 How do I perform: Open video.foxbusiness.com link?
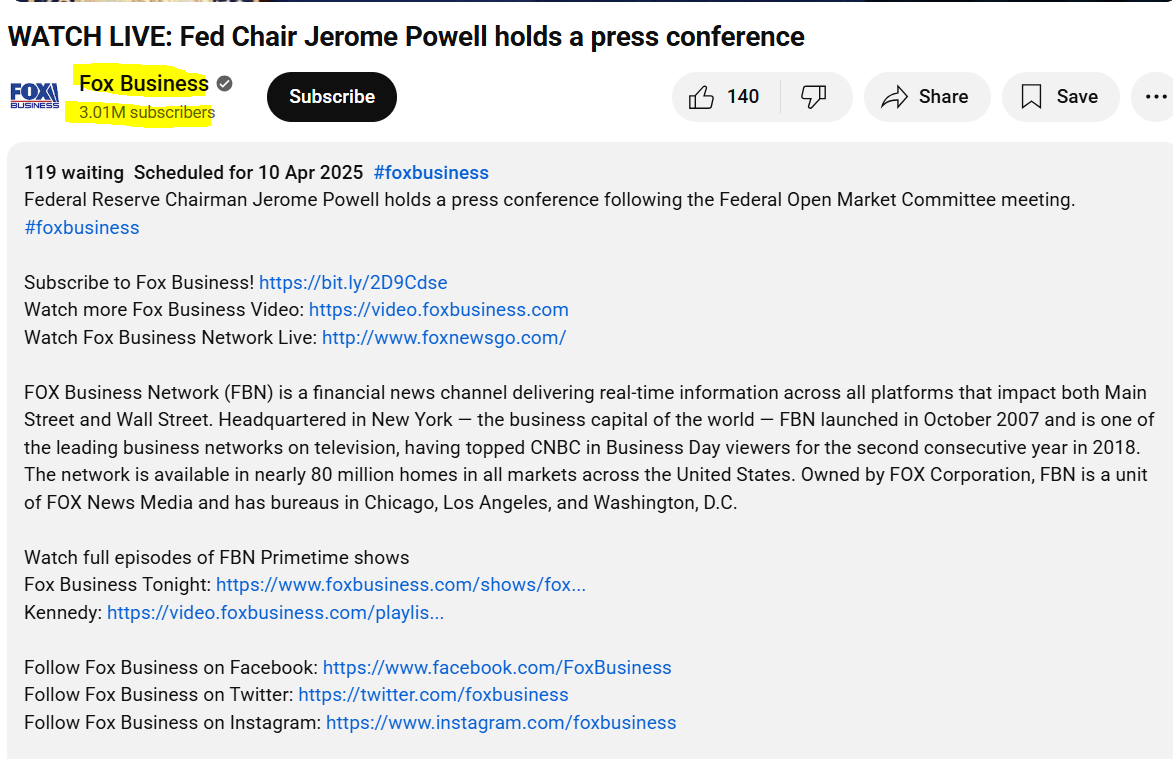click(x=438, y=310)
